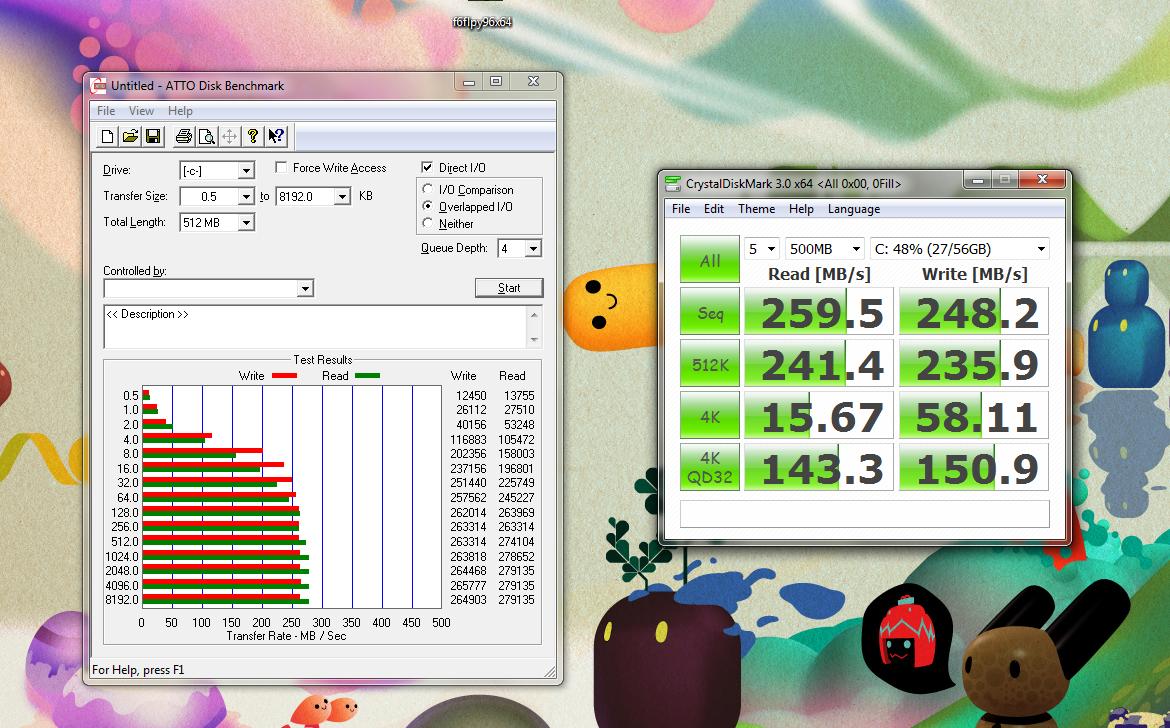Click the green All button in CrystalDiskMark
The image size is (1170, 728).
coord(710,261)
